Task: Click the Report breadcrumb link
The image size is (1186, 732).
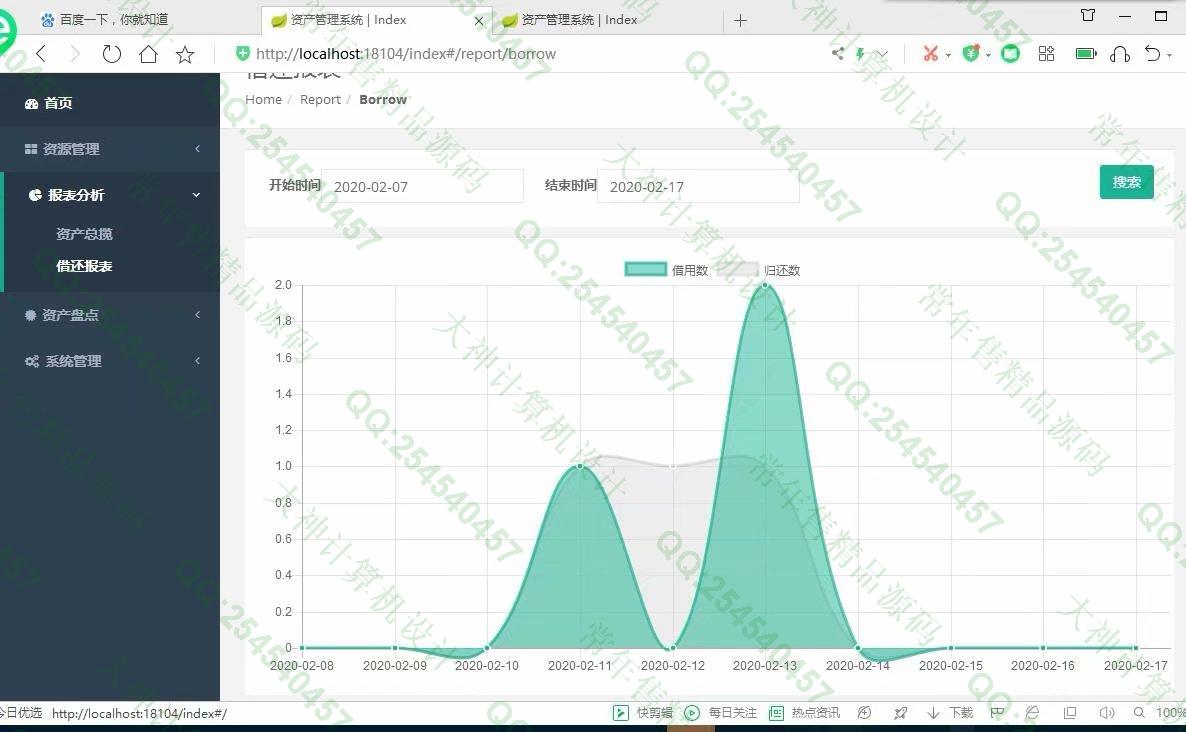Action: (320, 99)
